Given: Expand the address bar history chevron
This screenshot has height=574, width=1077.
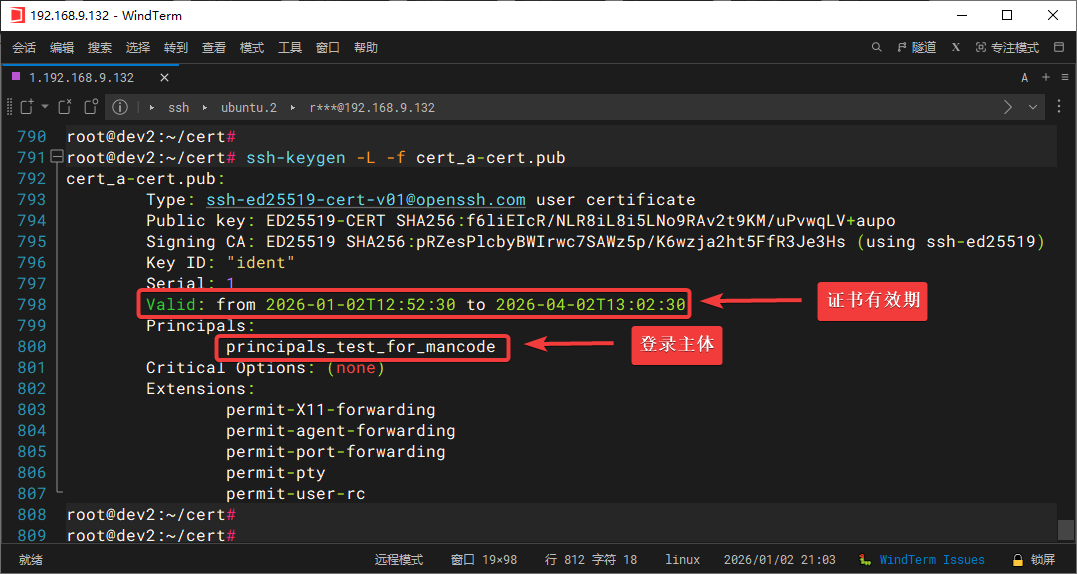Looking at the screenshot, I should point(1033,107).
